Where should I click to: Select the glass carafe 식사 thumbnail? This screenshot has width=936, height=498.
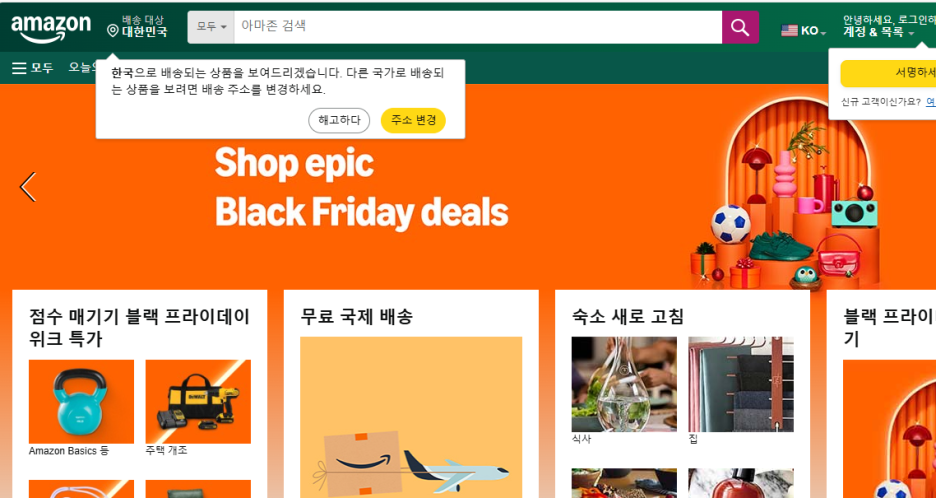[x=624, y=384]
